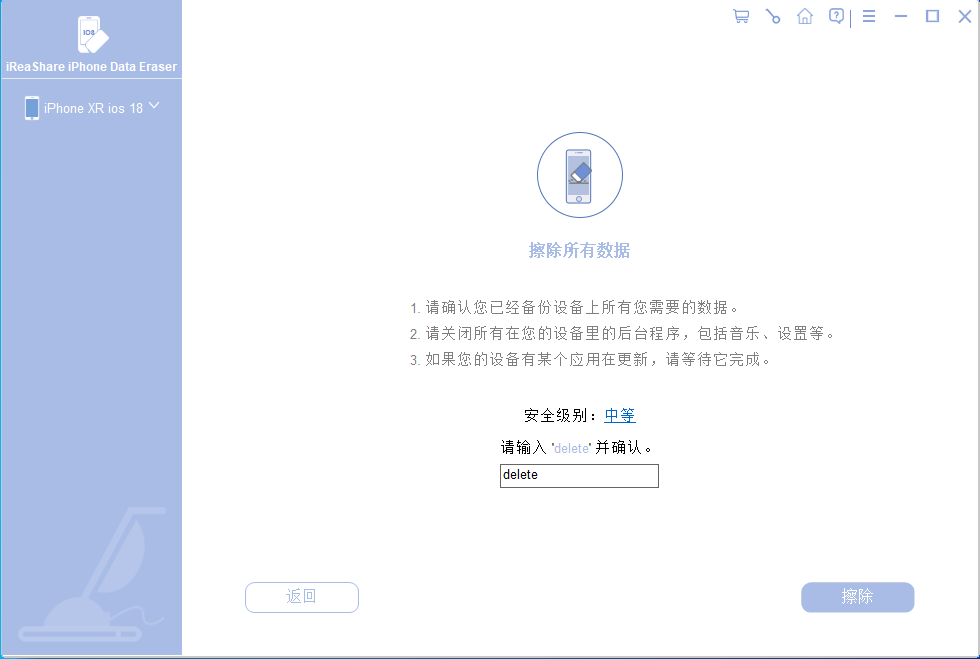
Task: Expand the iPhone XR ios 18 dropdown arrow
Action: tap(154, 105)
